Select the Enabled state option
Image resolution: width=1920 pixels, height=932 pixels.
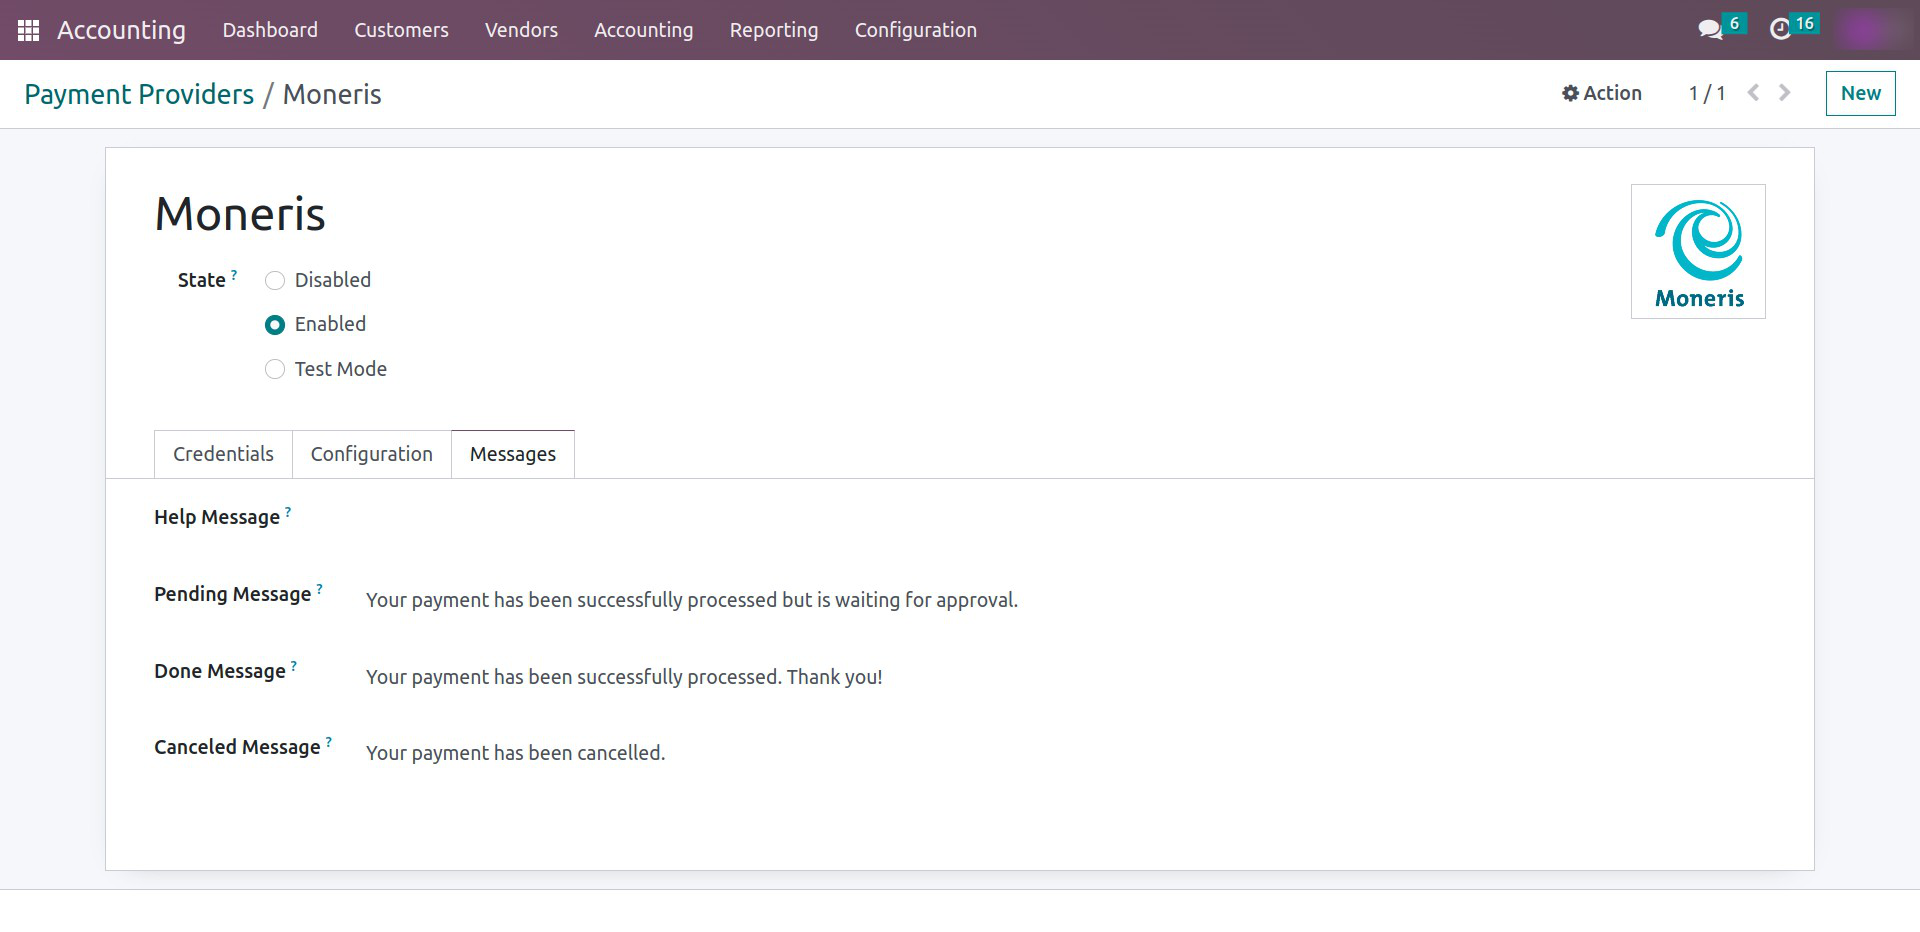point(275,325)
